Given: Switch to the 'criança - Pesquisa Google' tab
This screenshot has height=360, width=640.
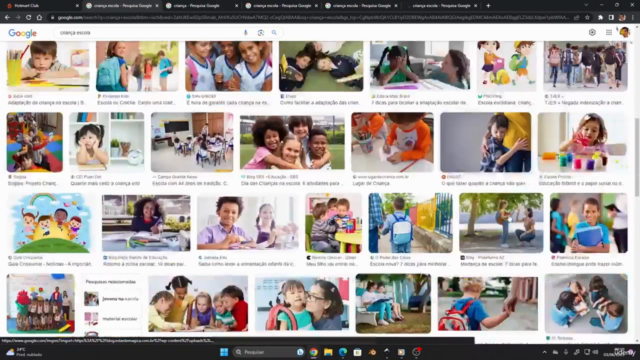Looking at the screenshot, I should 202,6.
